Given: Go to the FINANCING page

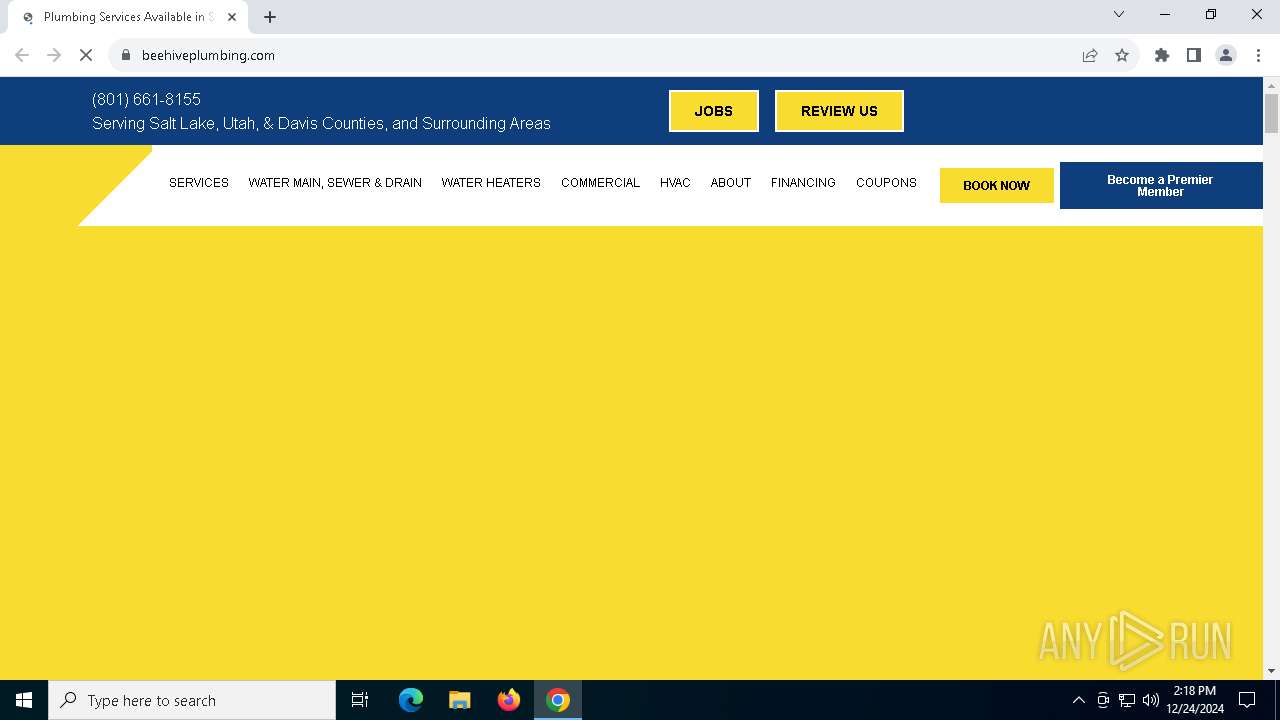Looking at the screenshot, I should click(803, 183).
